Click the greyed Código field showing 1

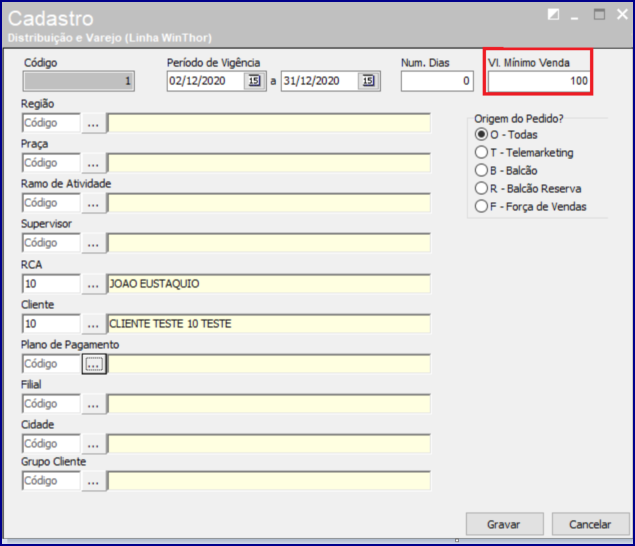coord(79,81)
